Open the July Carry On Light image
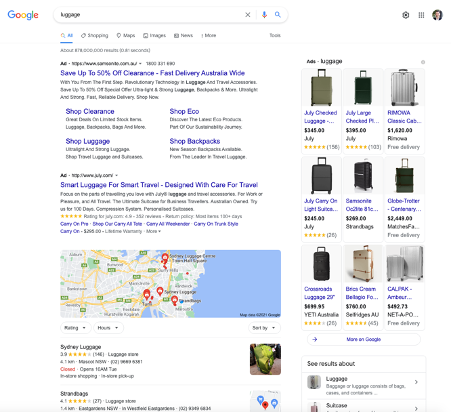The width and height of the screenshot is (451, 412). point(322,176)
